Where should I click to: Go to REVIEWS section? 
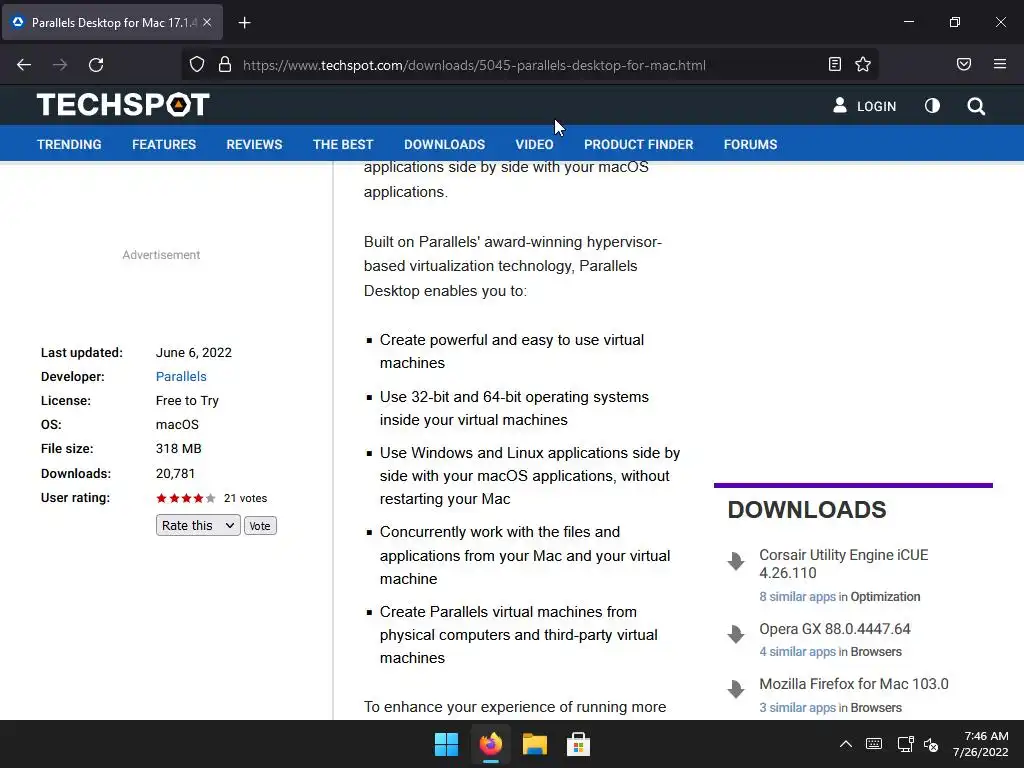point(254,144)
